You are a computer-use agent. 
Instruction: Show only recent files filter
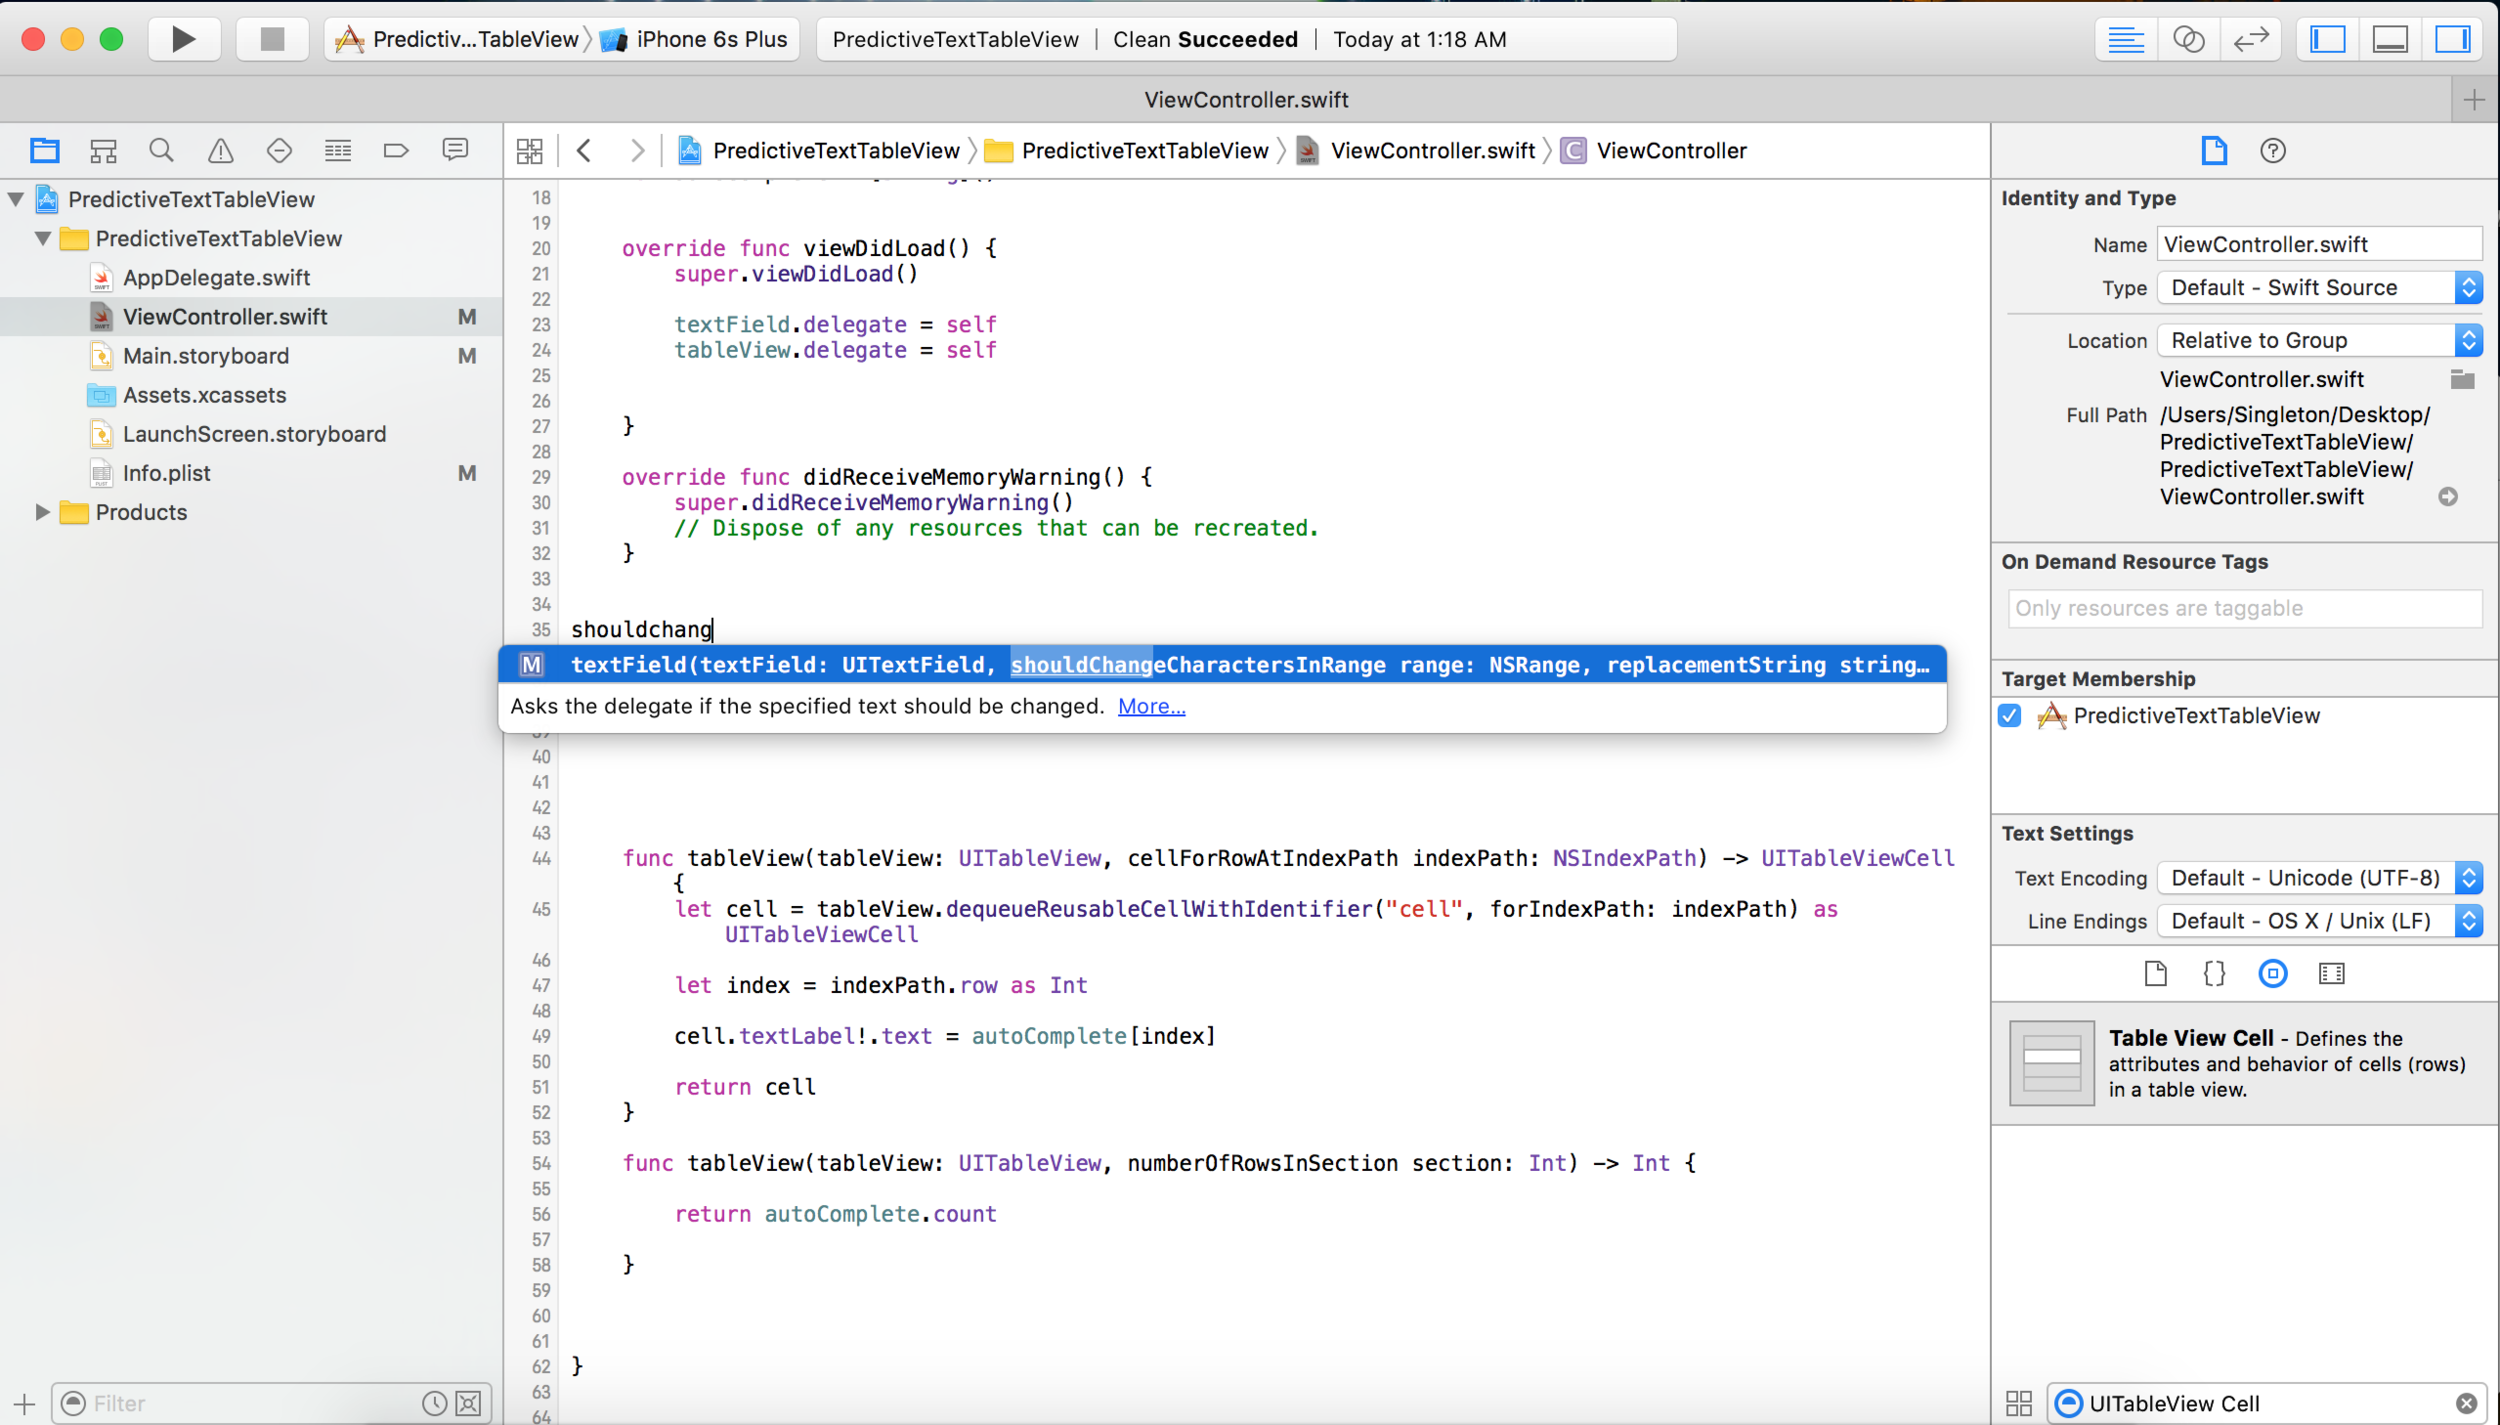coord(434,1403)
